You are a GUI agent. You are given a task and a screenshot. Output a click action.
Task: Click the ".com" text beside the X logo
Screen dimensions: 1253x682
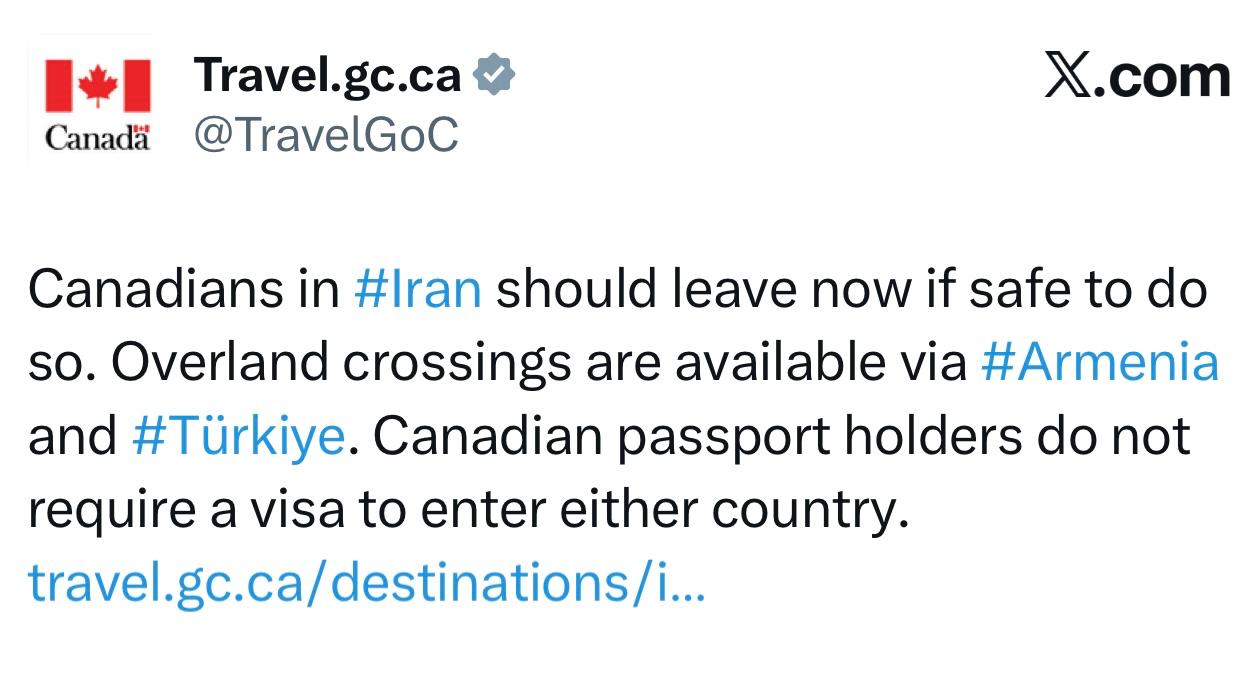pyautogui.click(x=1161, y=78)
